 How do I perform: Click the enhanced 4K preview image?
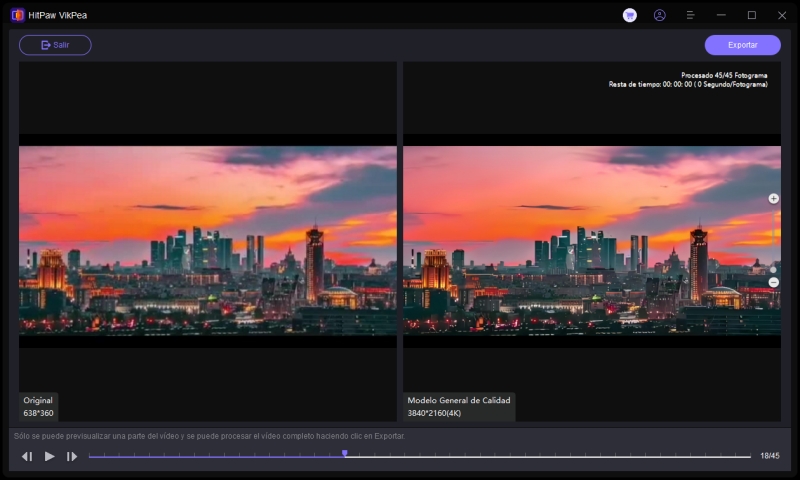(x=590, y=240)
